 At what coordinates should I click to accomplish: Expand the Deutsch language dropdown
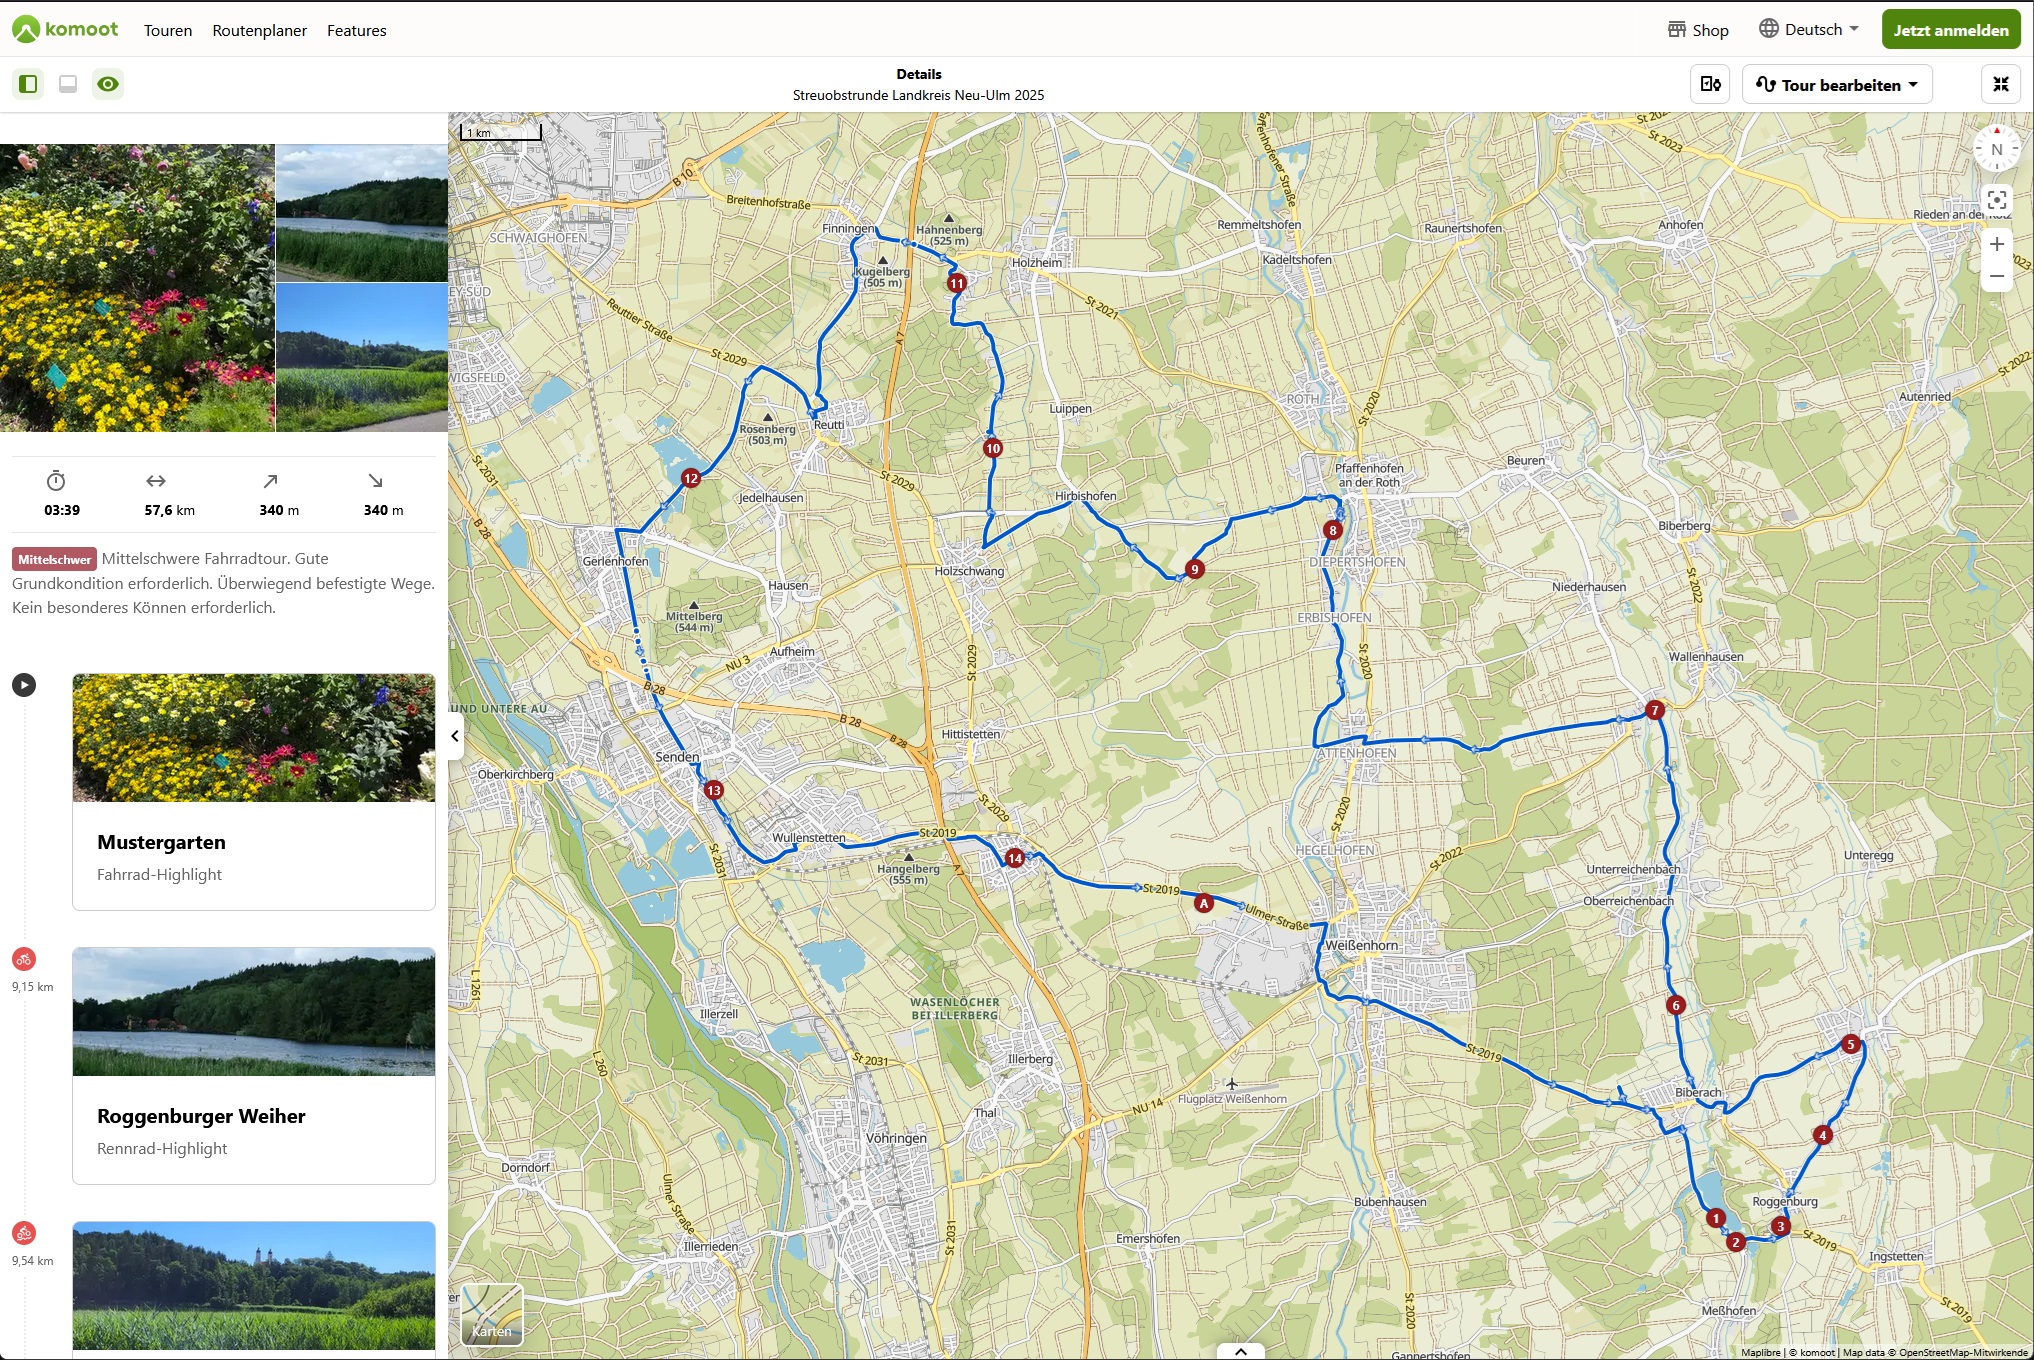pyautogui.click(x=1809, y=29)
